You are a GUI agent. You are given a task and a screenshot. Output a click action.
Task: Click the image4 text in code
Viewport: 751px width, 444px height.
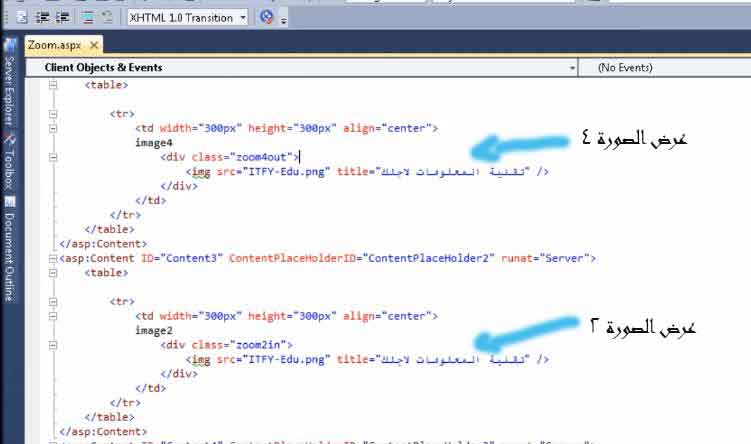click(x=155, y=143)
